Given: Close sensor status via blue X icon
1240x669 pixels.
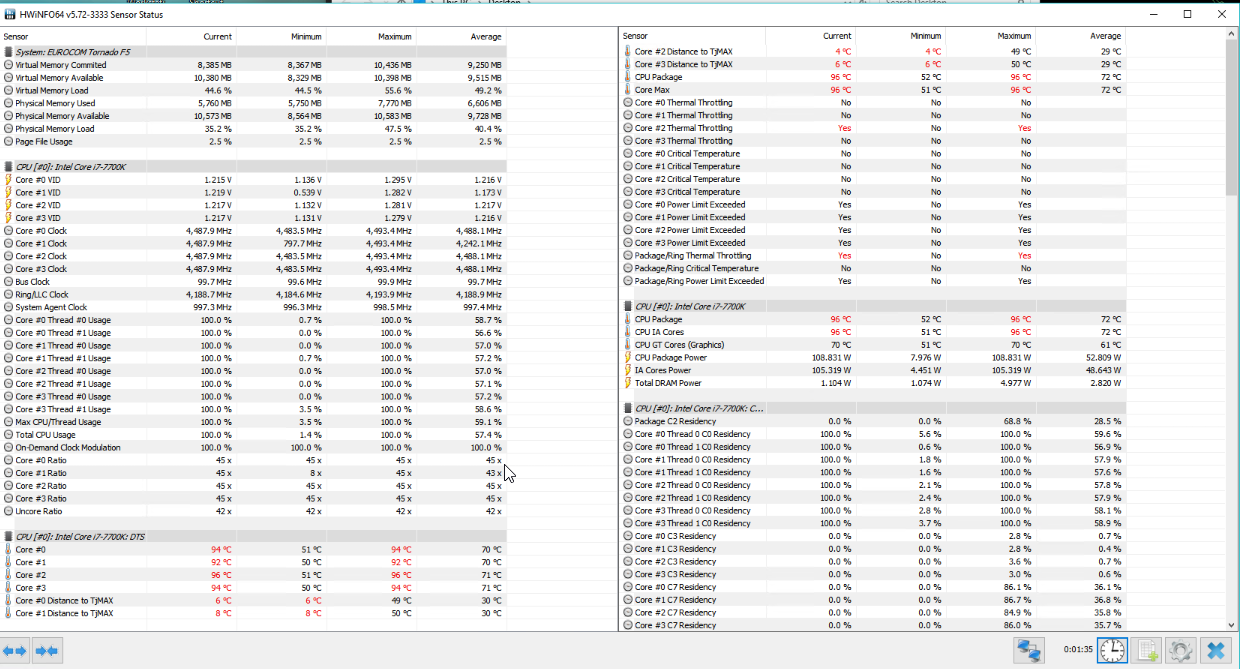Looking at the screenshot, I should coord(1215,650).
